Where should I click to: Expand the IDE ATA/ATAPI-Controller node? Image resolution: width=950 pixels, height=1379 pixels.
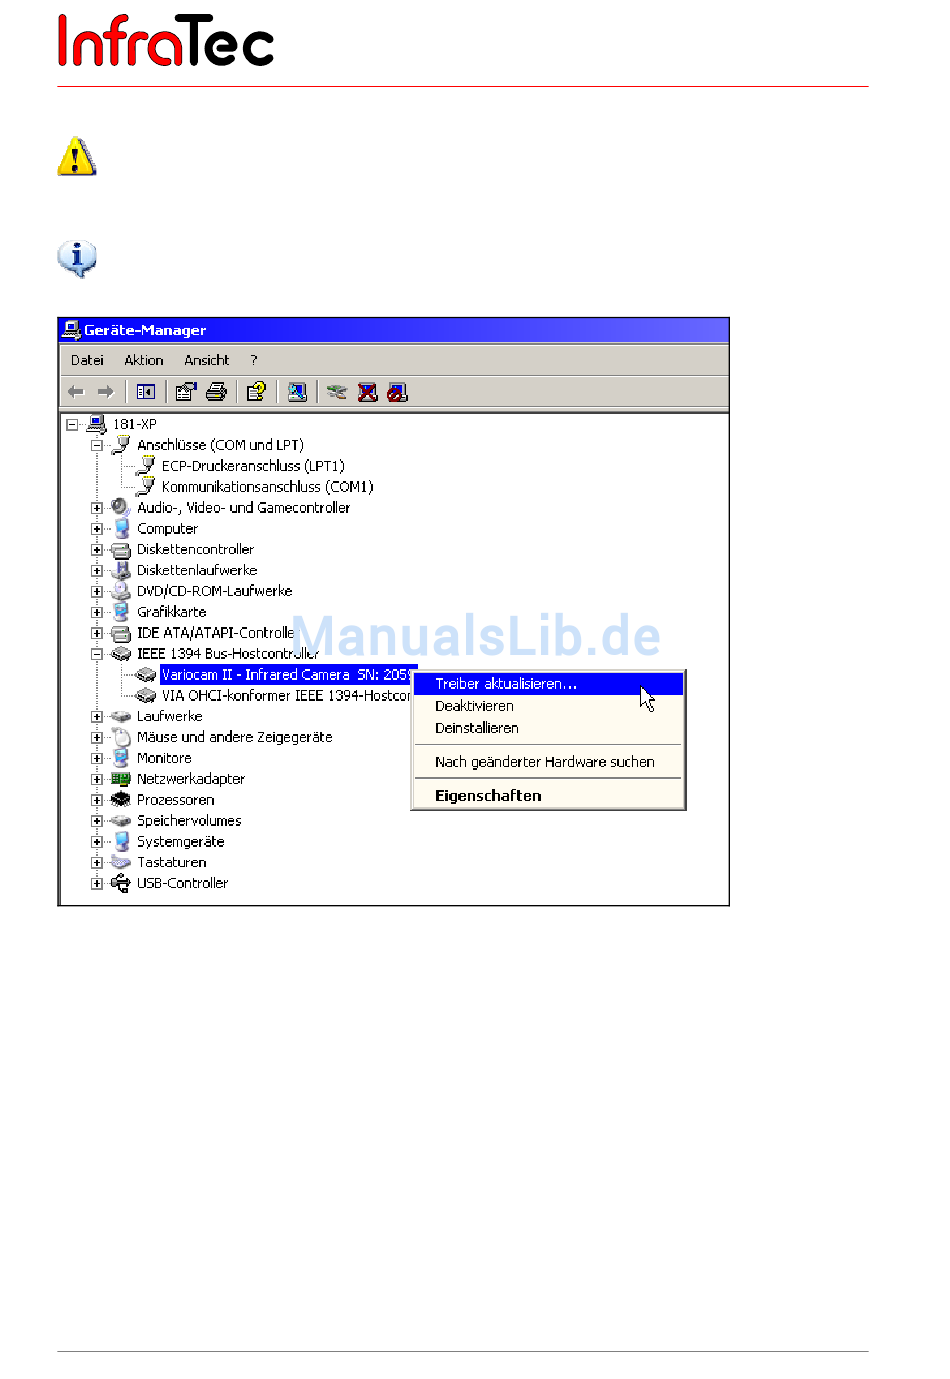tap(97, 633)
